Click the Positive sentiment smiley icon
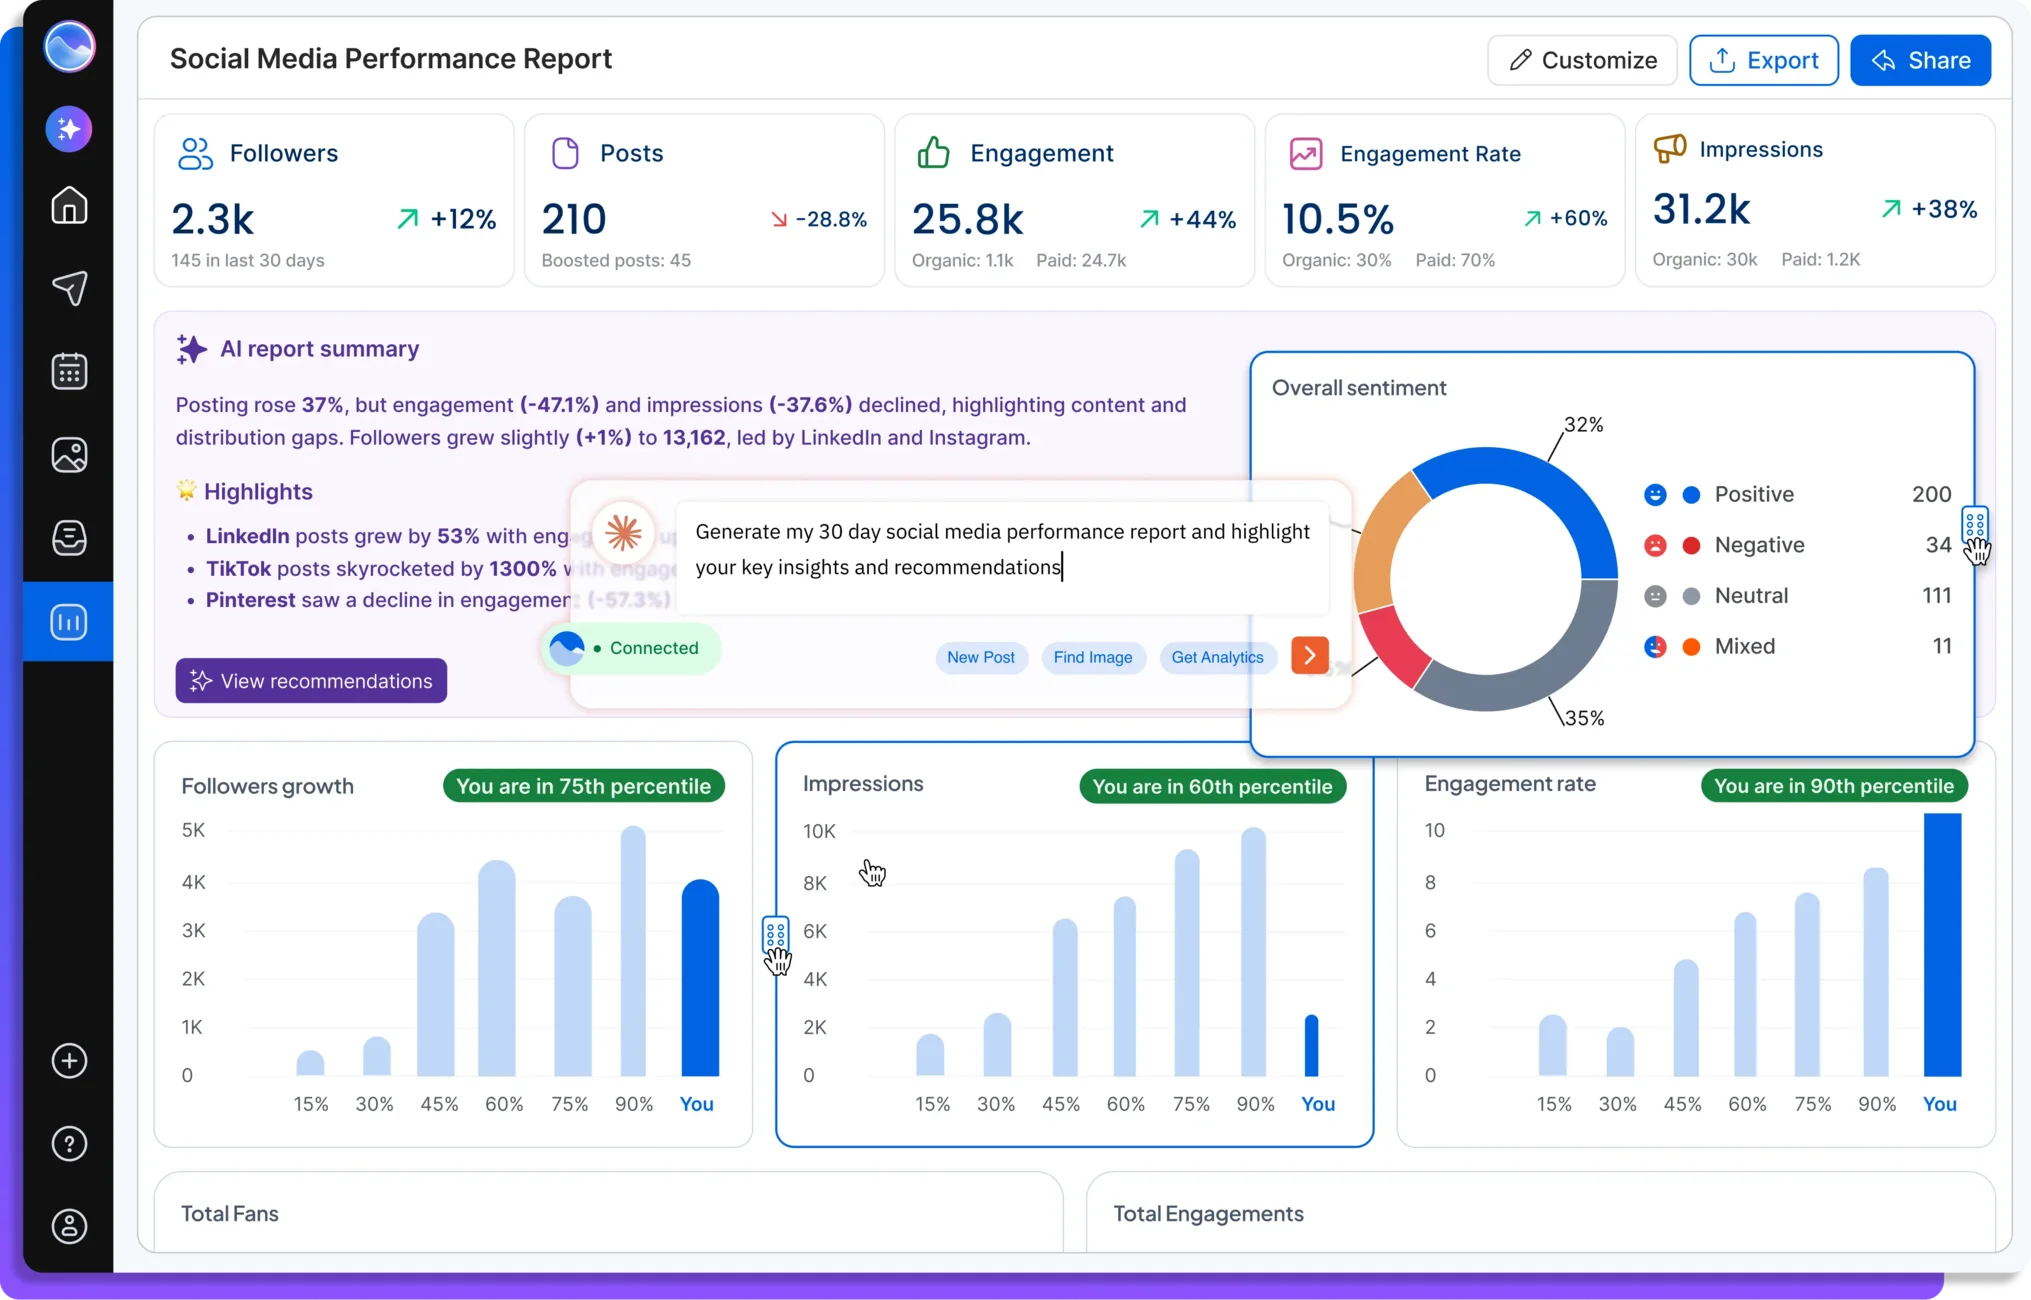2031x1300 pixels. click(1655, 494)
